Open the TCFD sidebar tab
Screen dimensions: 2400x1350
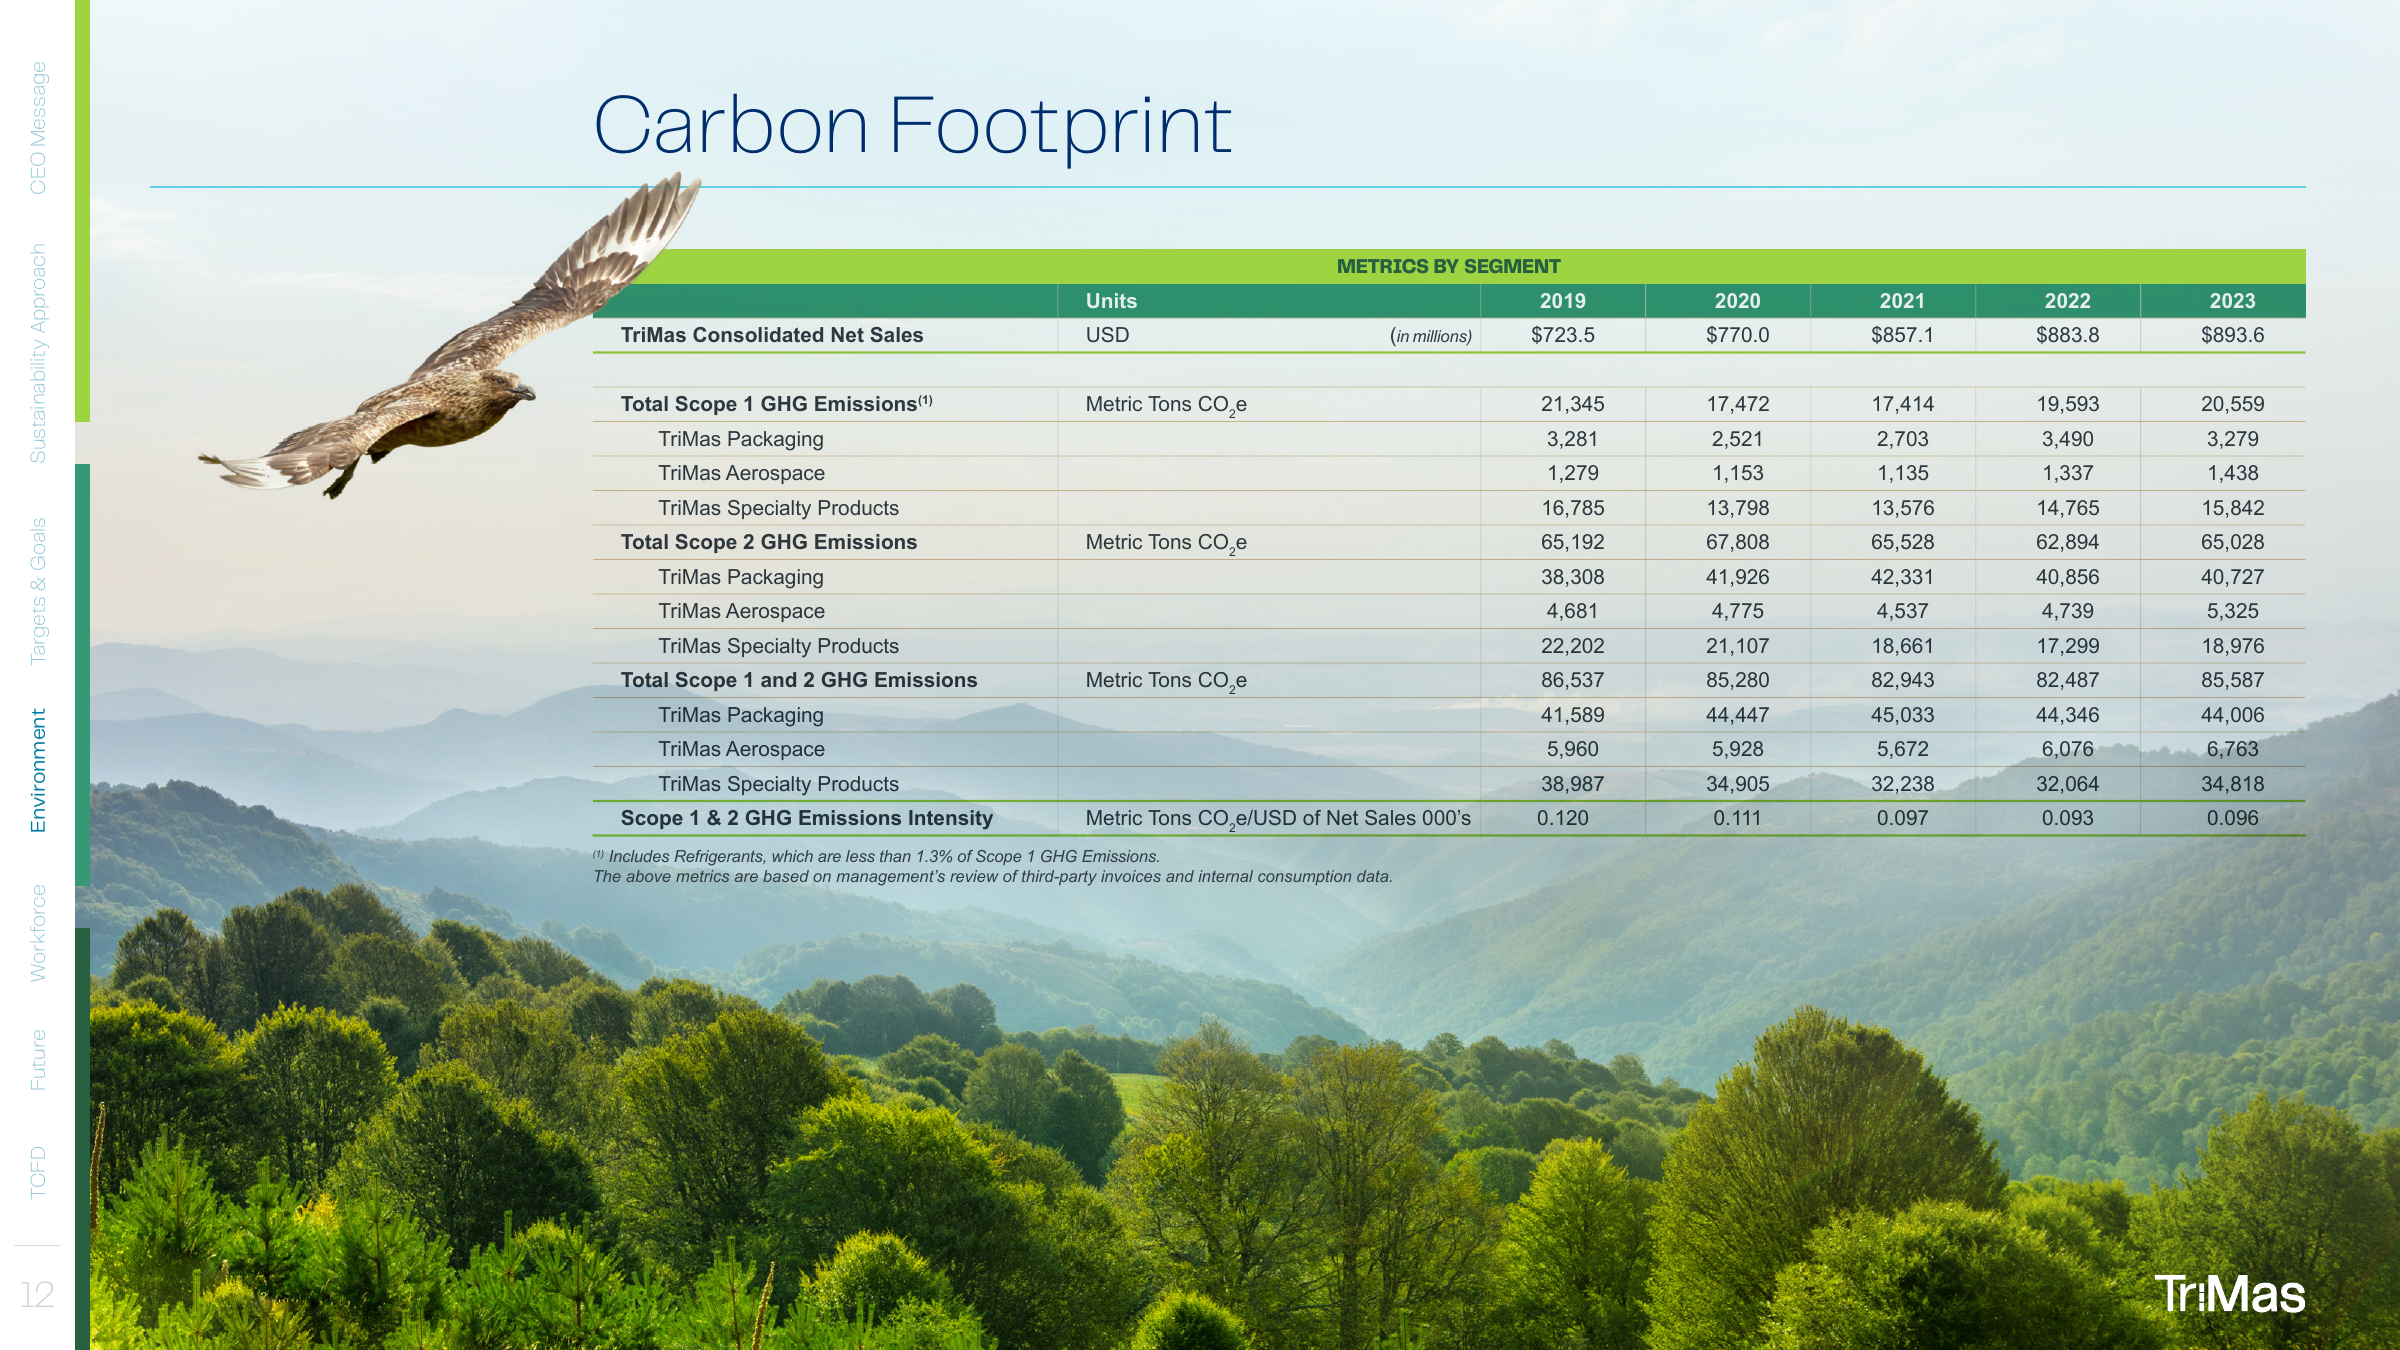point(38,1172)
